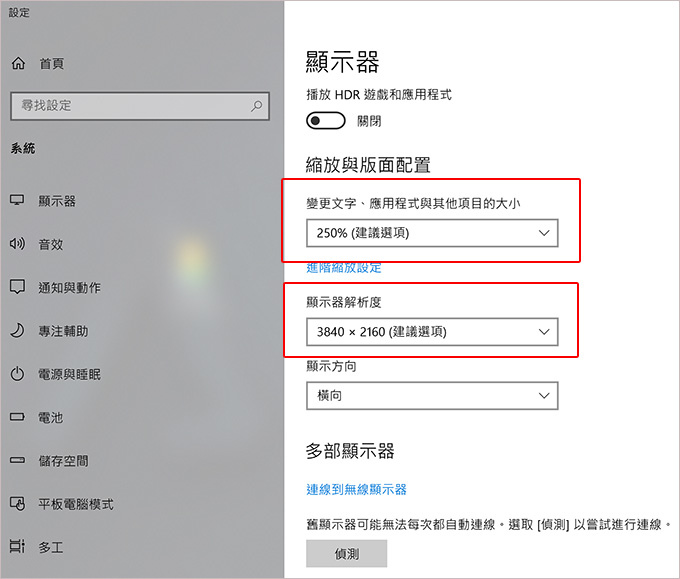Click the battery icon for 電池

coord(17,417)
